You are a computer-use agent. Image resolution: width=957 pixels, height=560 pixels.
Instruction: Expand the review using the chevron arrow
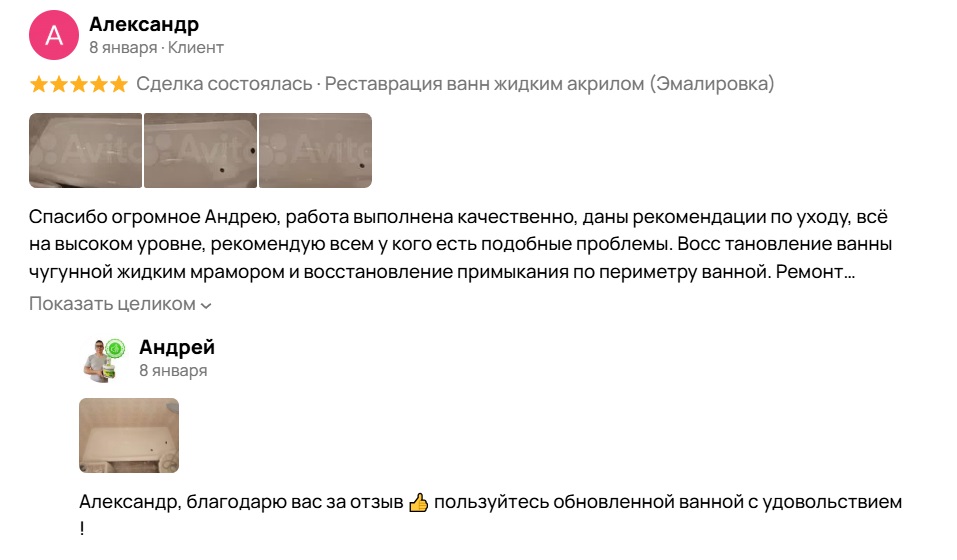[206, 305]
